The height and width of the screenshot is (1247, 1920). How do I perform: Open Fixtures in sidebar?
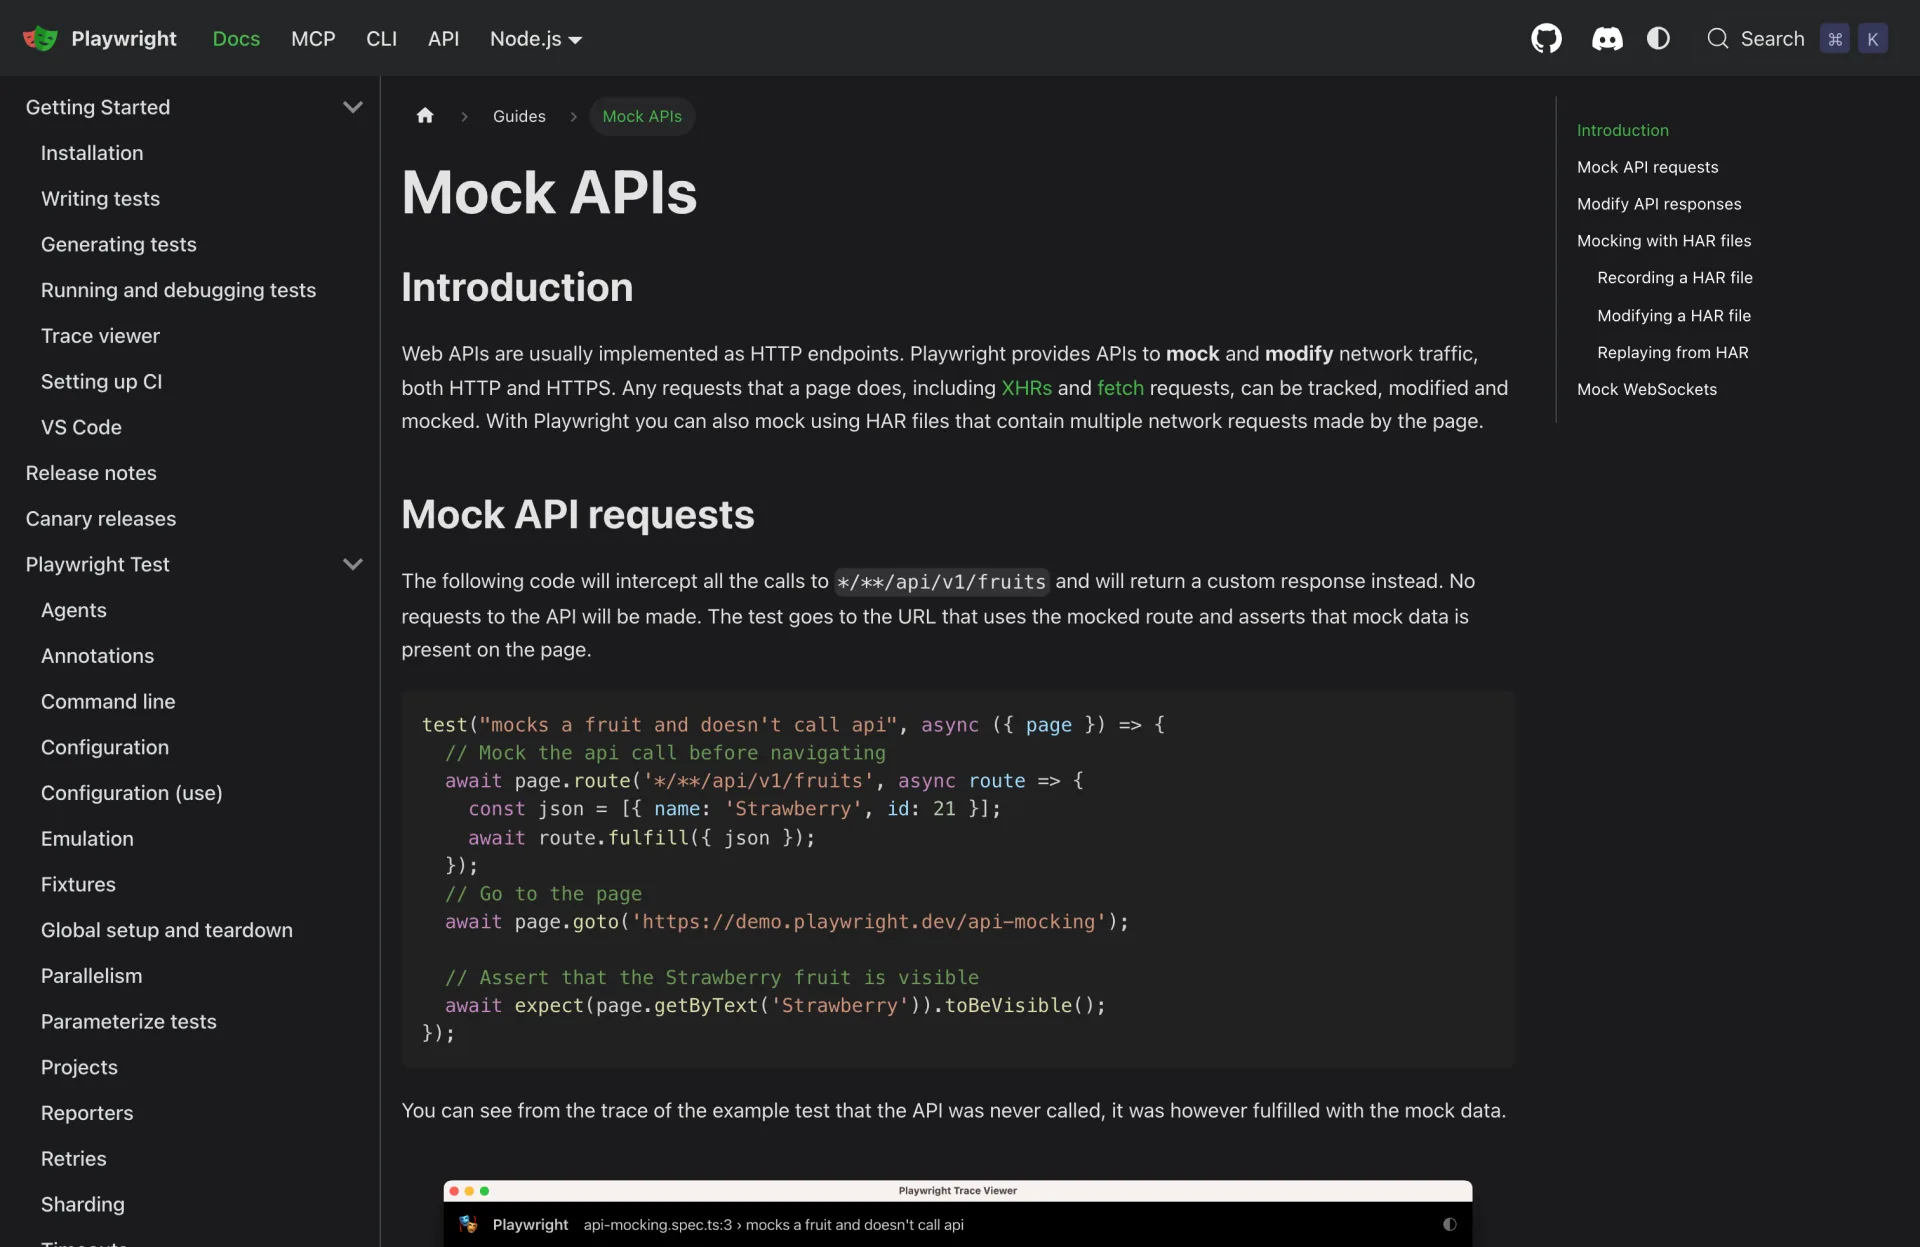(78, 884)
